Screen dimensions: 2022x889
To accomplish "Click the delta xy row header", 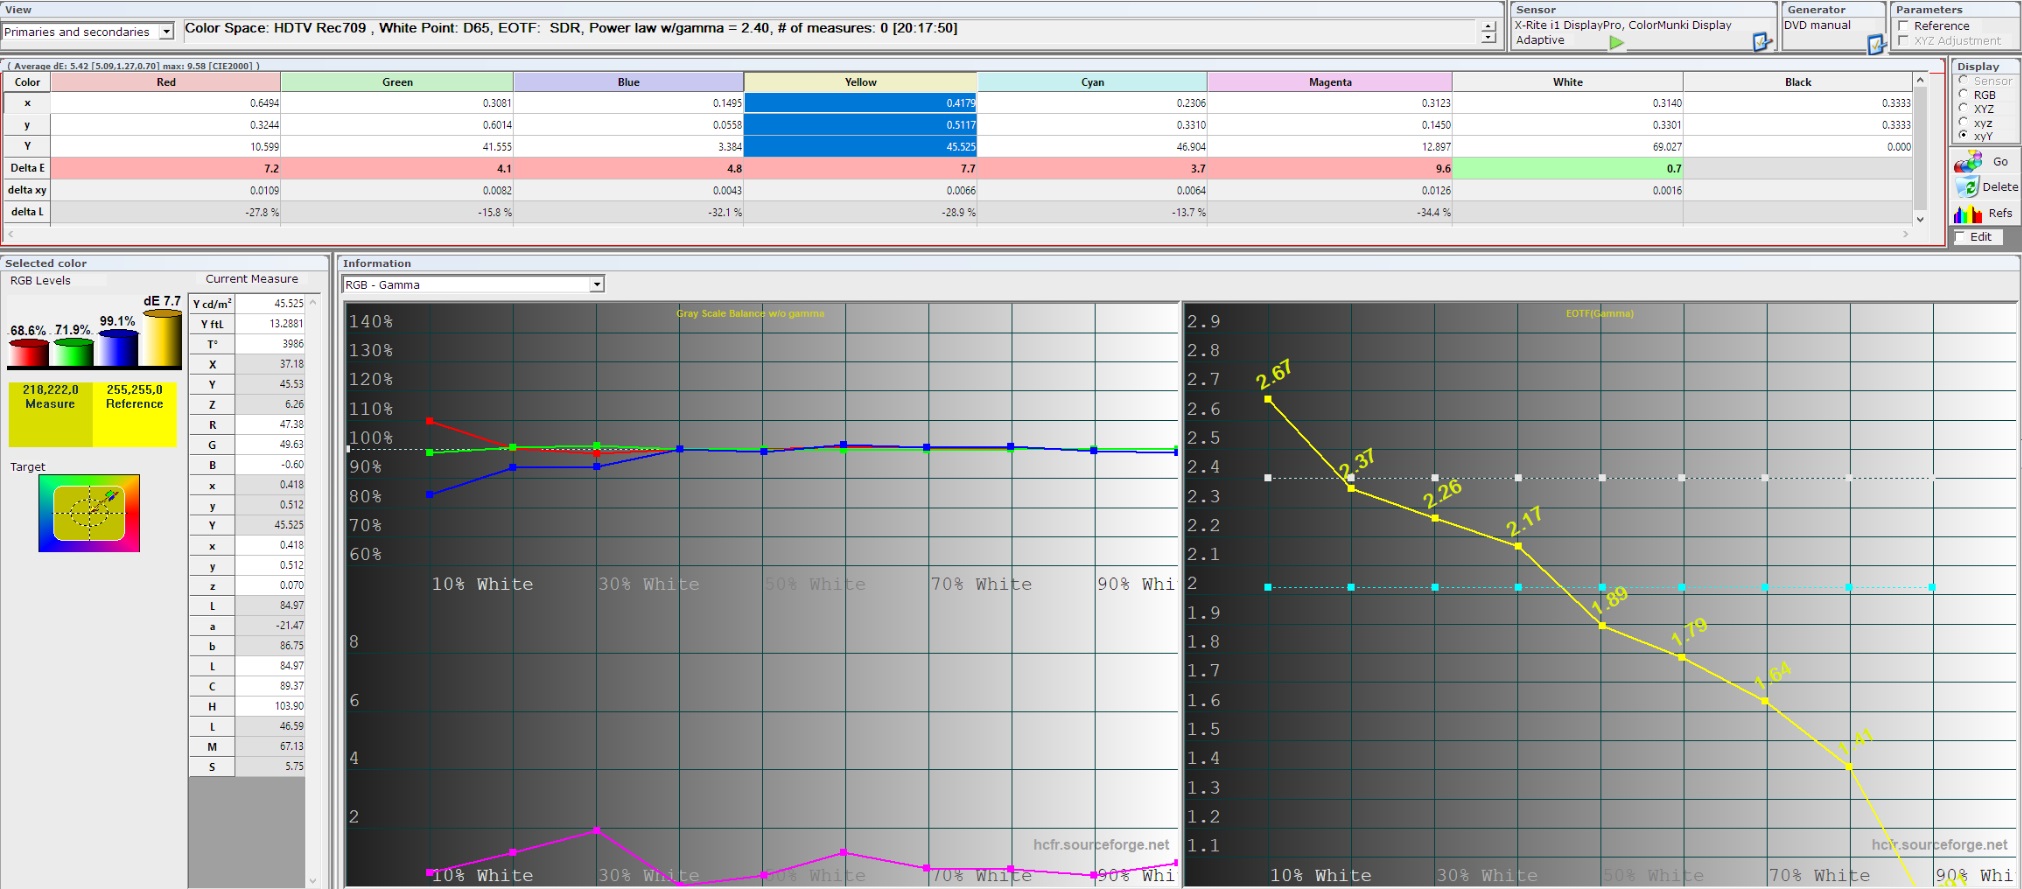I will click(x=27, y=190).
